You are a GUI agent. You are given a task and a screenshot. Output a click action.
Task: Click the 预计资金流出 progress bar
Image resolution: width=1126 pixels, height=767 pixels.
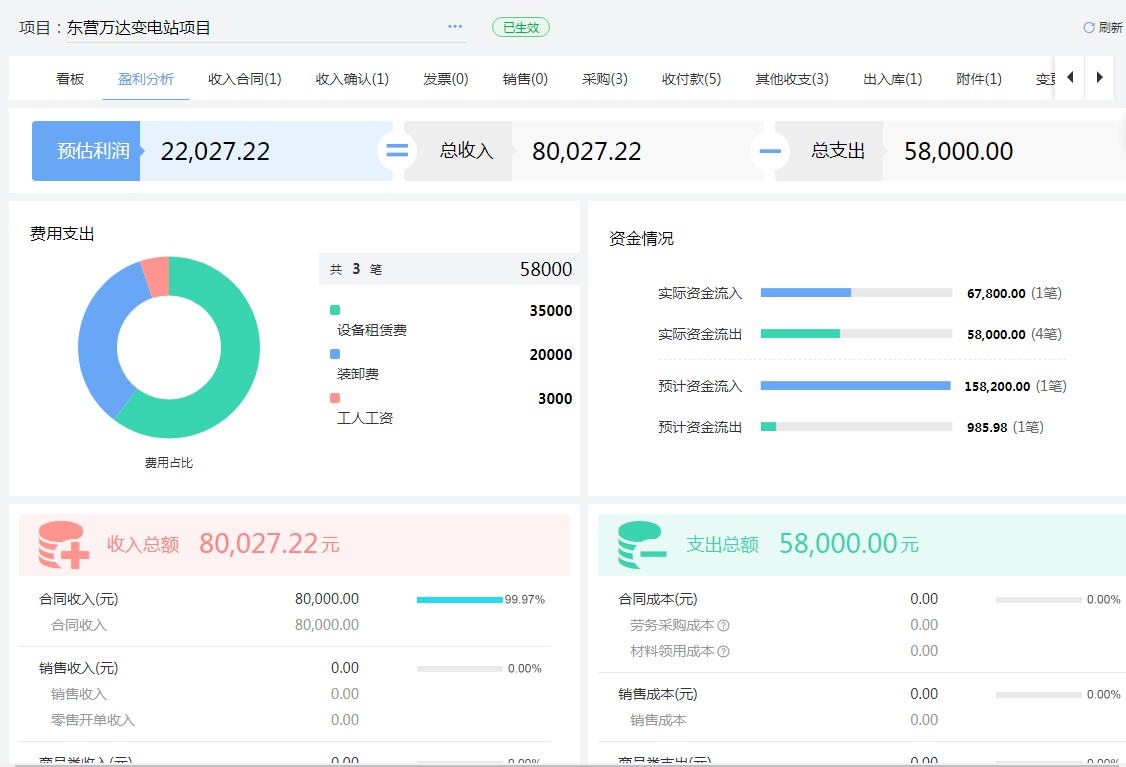click(x=856, y=427)
